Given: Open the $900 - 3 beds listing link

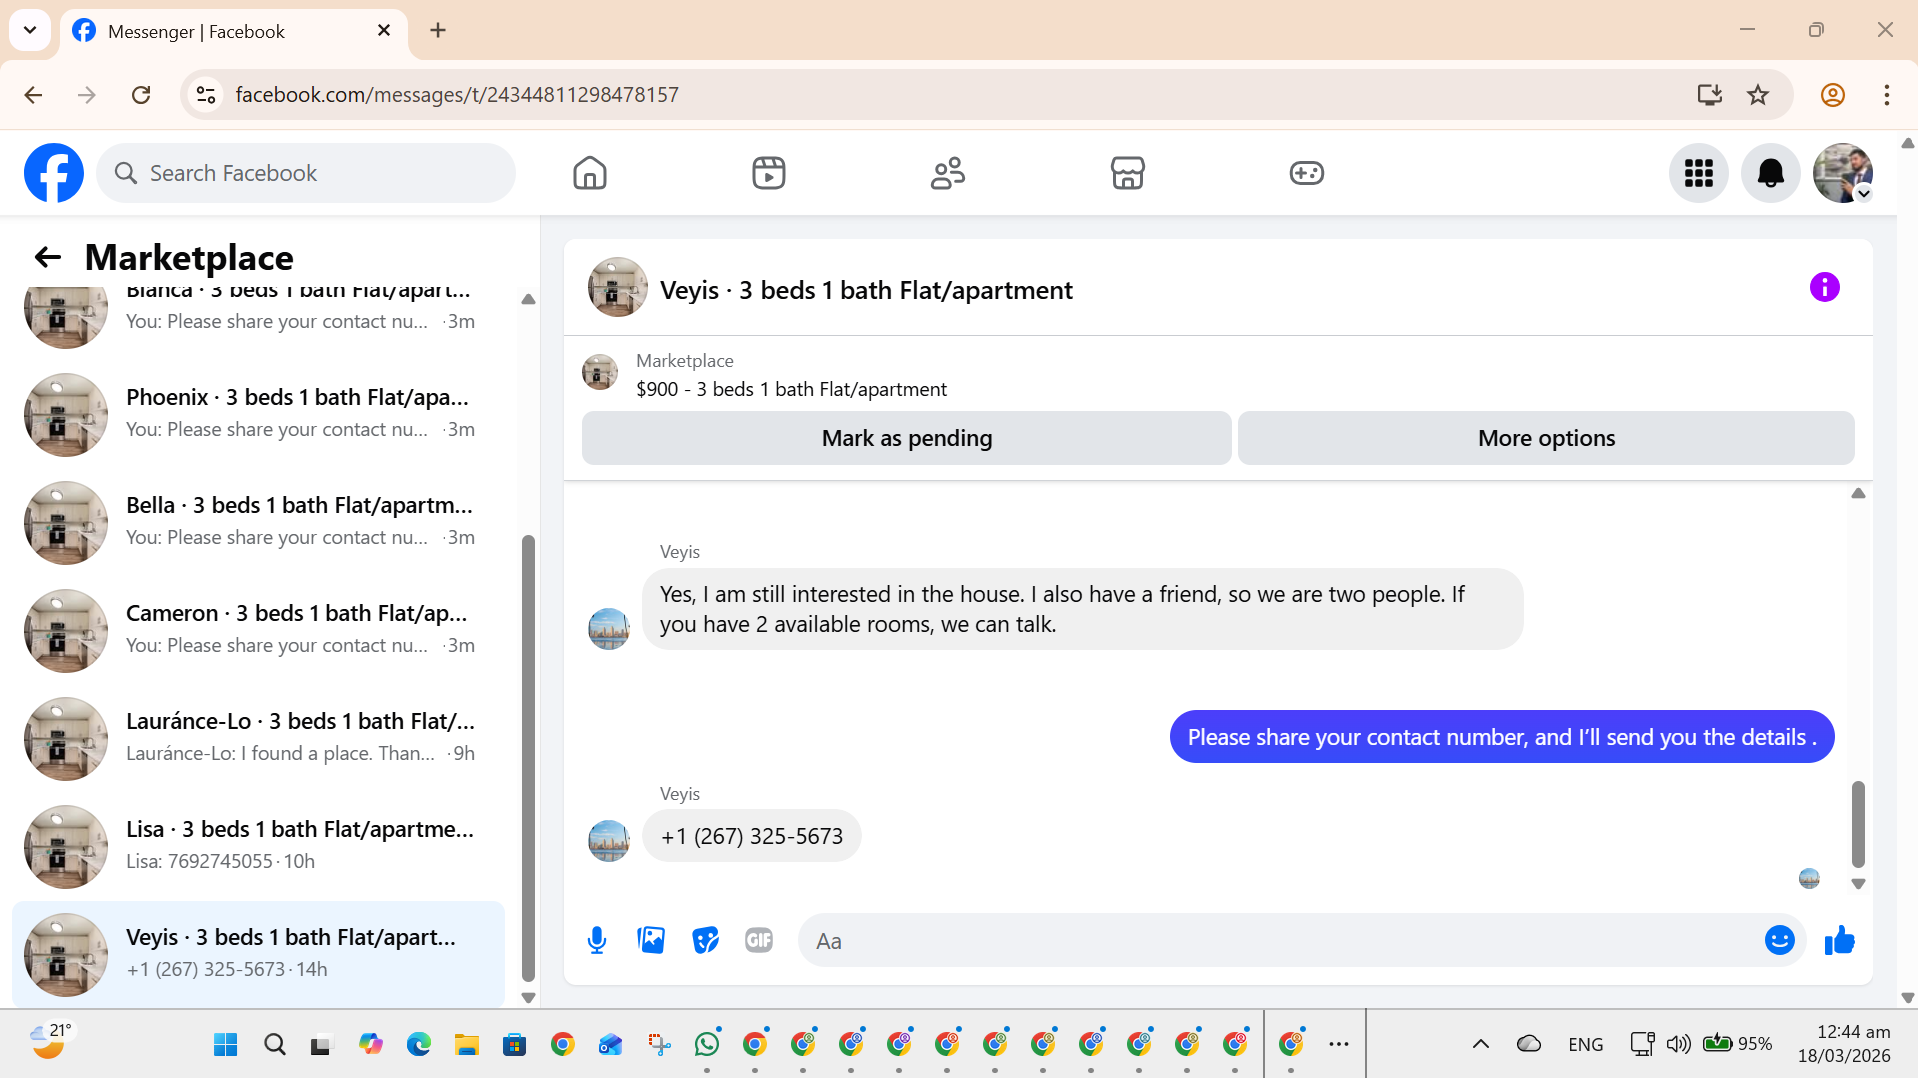Looking at the screenshot, I should click(x=791, y=389).
